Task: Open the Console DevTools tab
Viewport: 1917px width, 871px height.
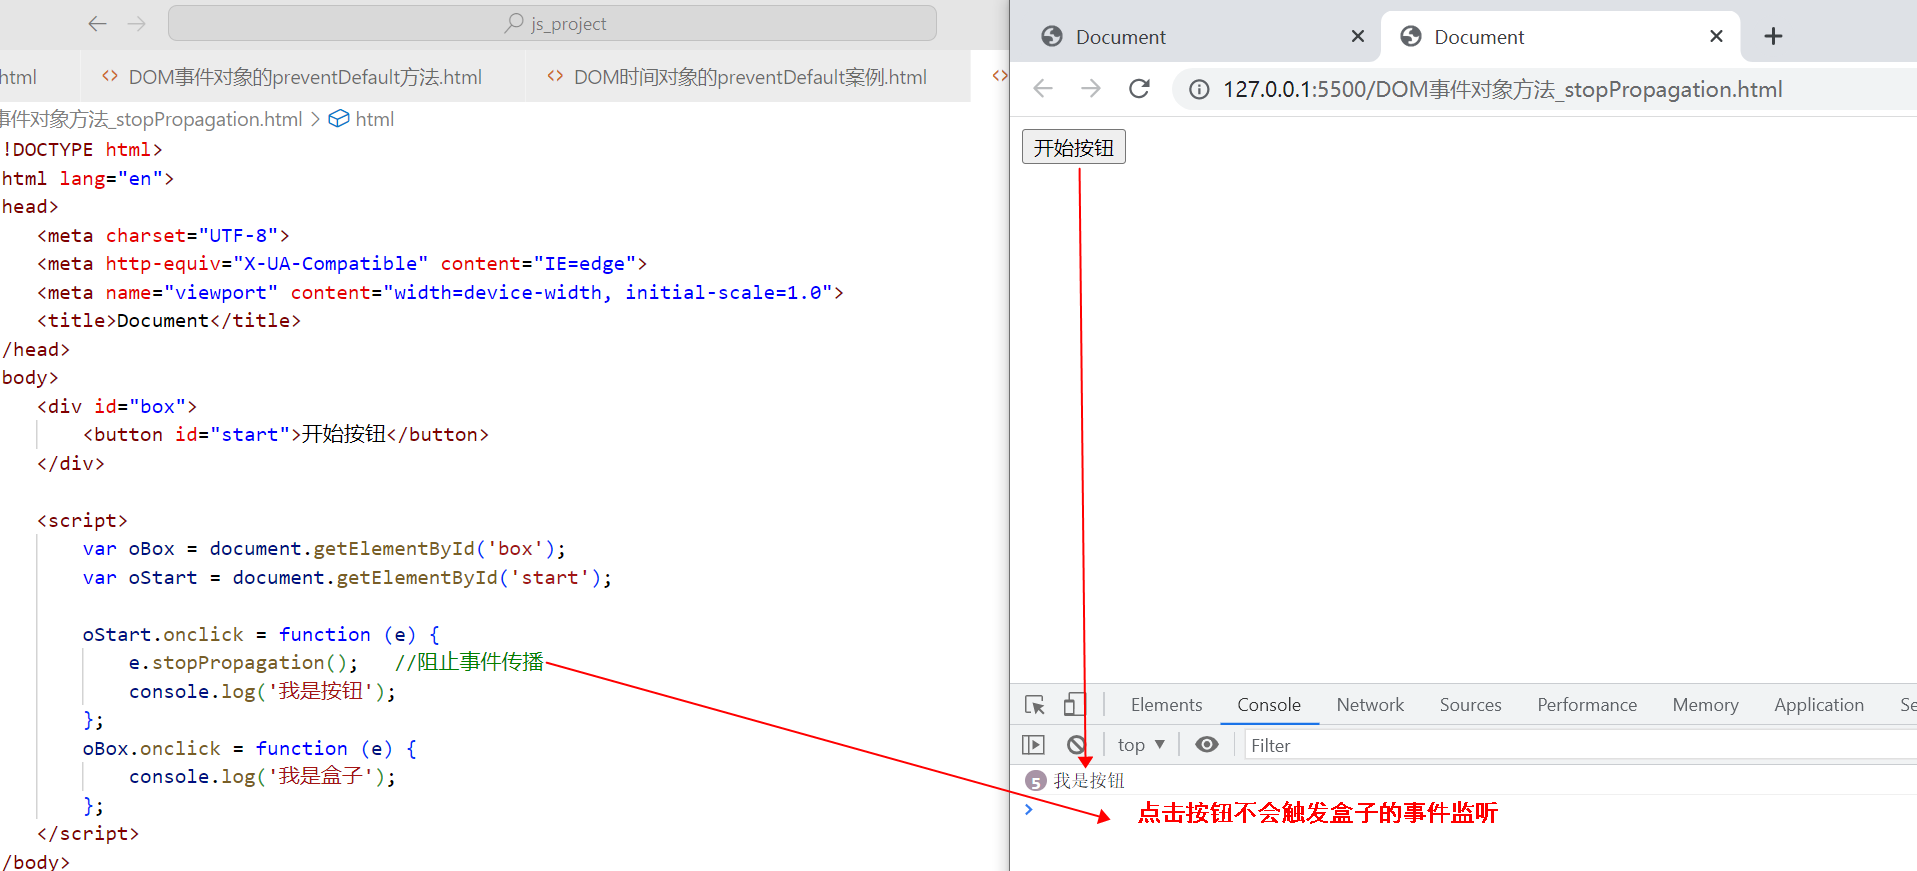Action: click(x=1269, y=705)
